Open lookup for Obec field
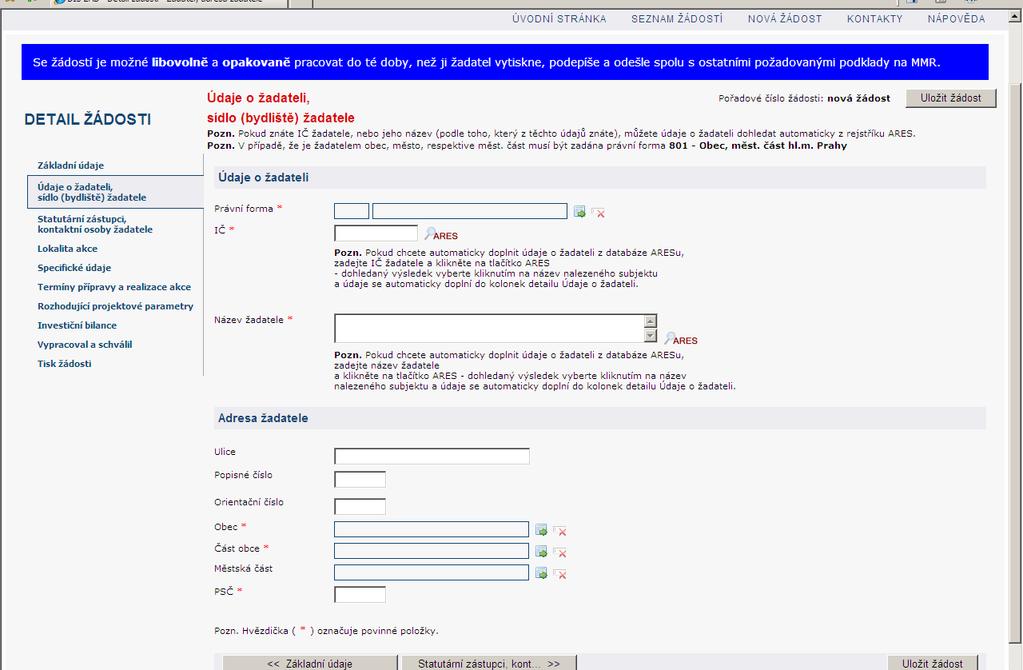 click(541, 530)
